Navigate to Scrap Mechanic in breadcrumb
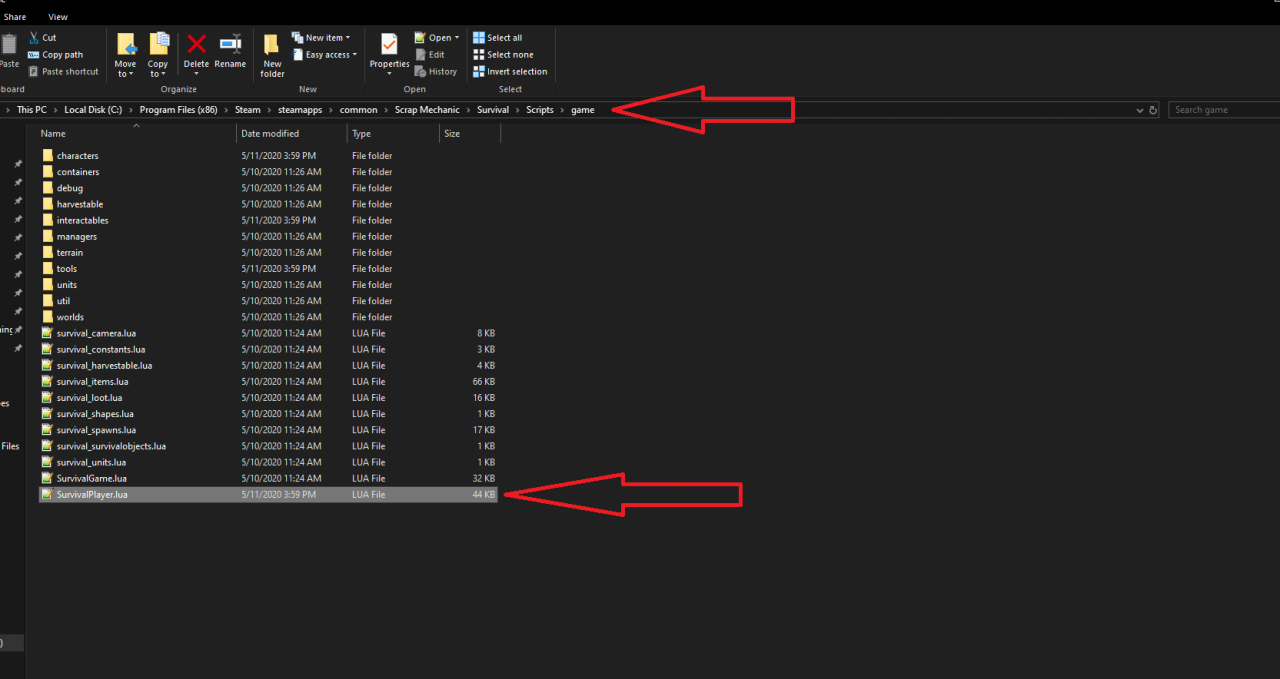The width and height of the screenshot is (1280, 679). [x=427, y=110]
